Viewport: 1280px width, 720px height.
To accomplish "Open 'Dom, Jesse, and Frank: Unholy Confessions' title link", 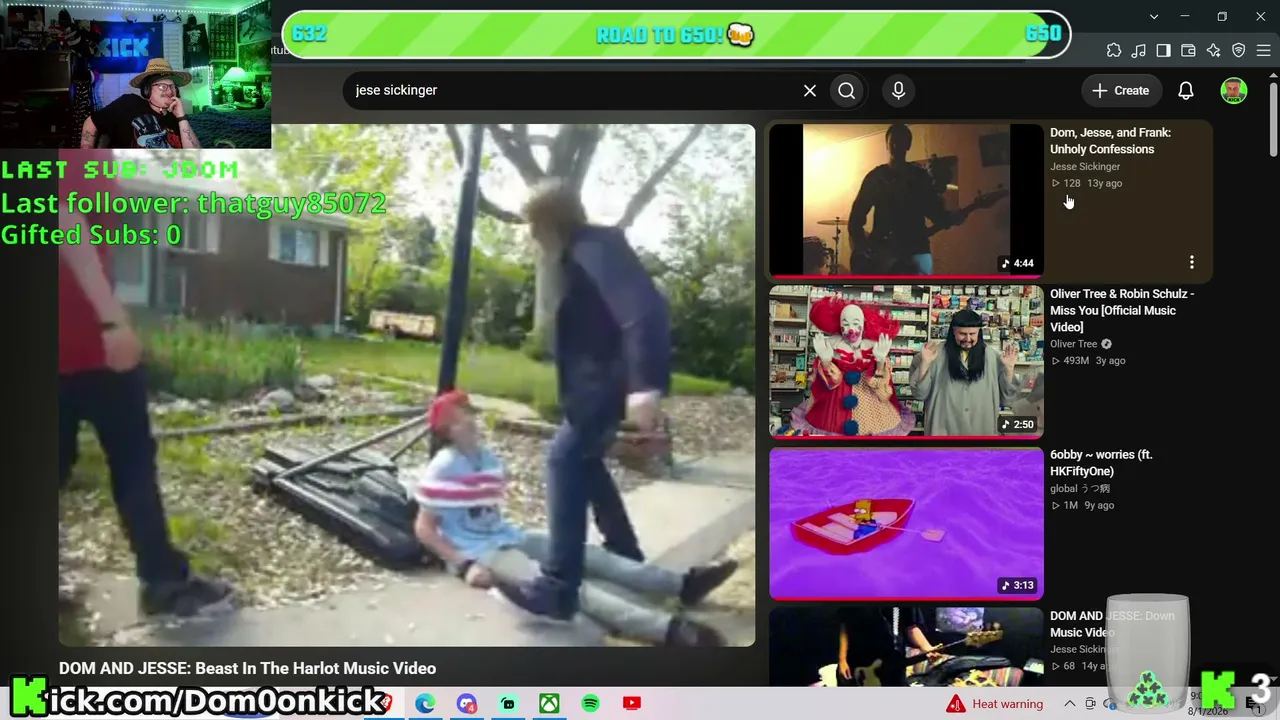I will click(x=1110, y=141).
